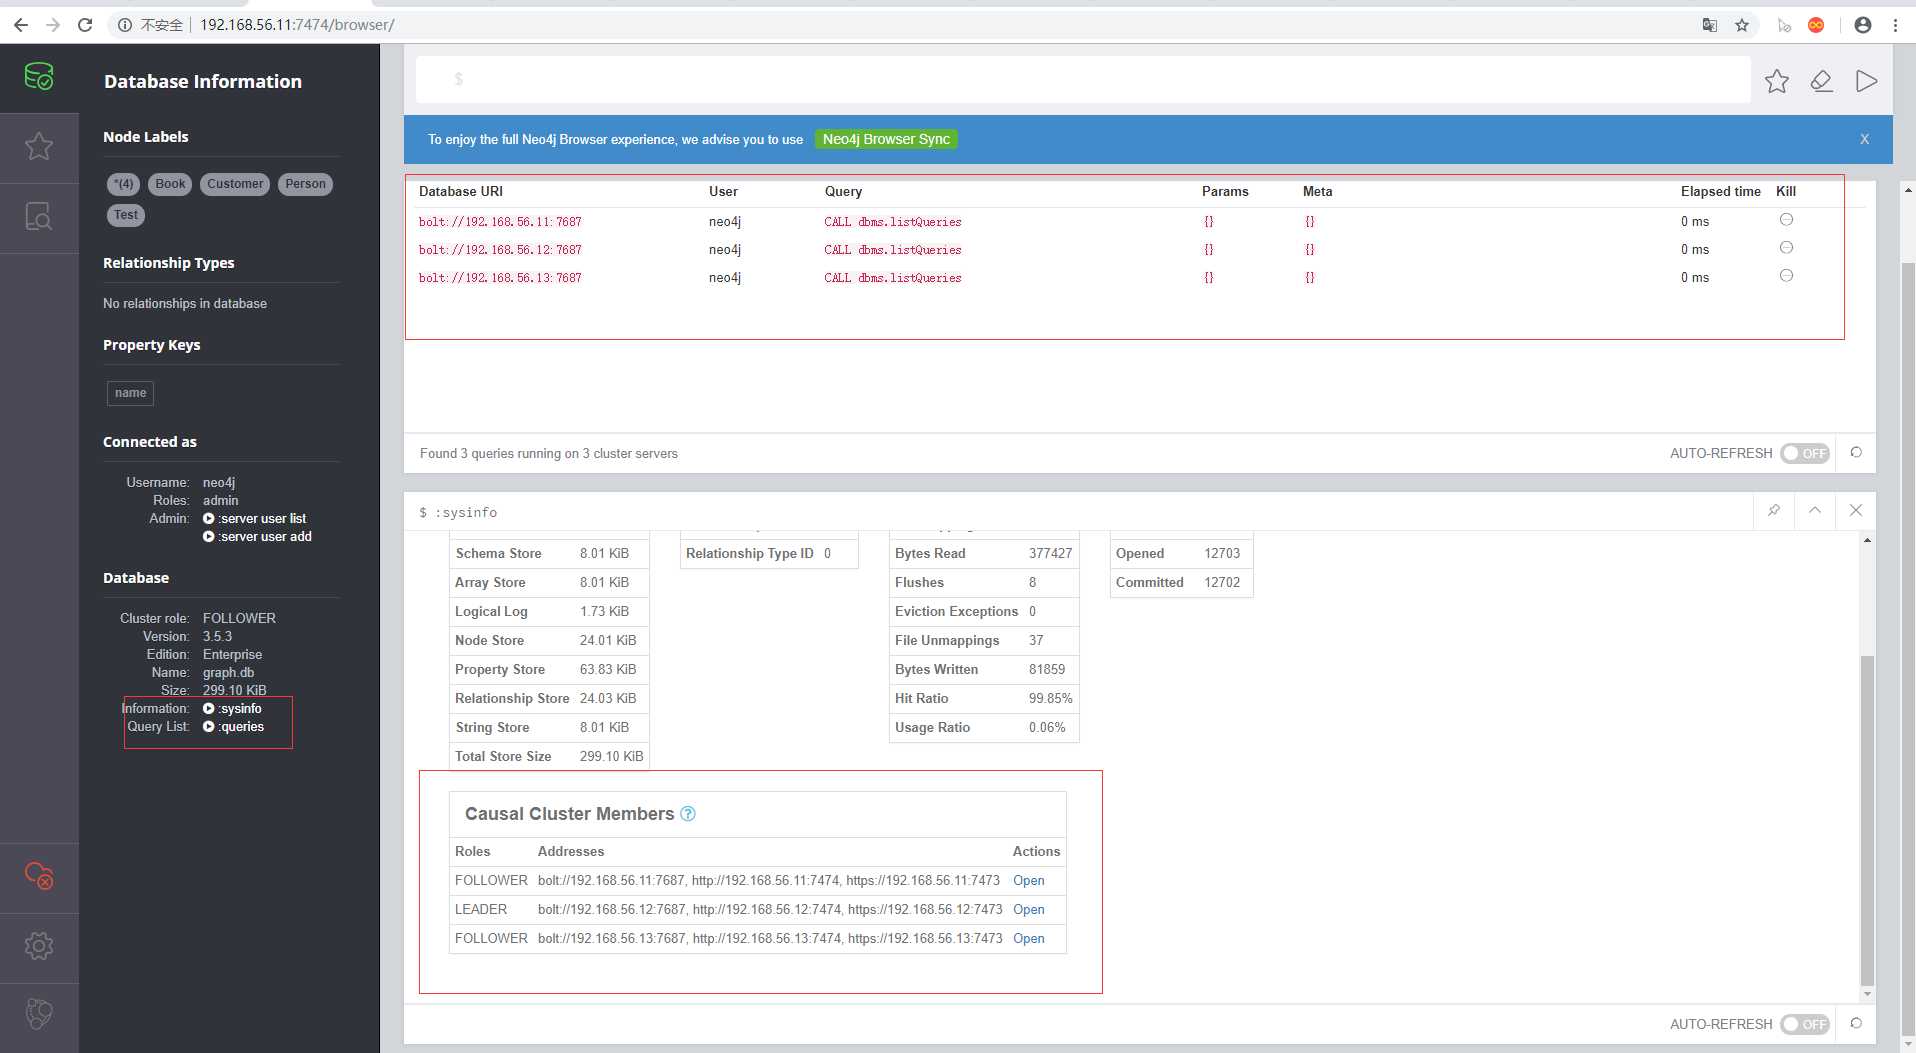
Task: Open the Browser Settings gear icon
Action: click(39, 946)
